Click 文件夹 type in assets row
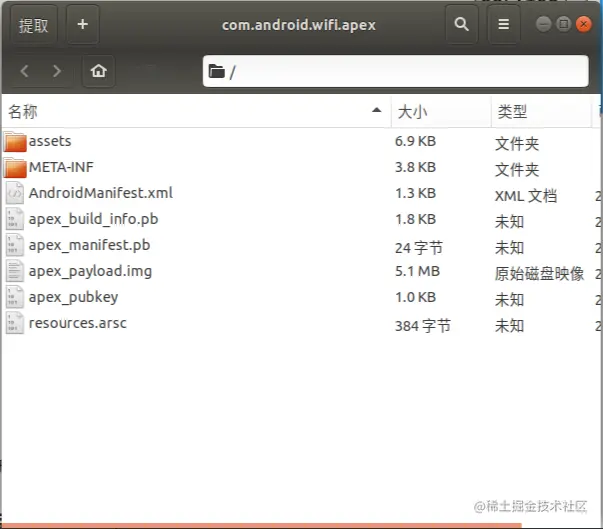603x529 pixels. click(517, 144)
